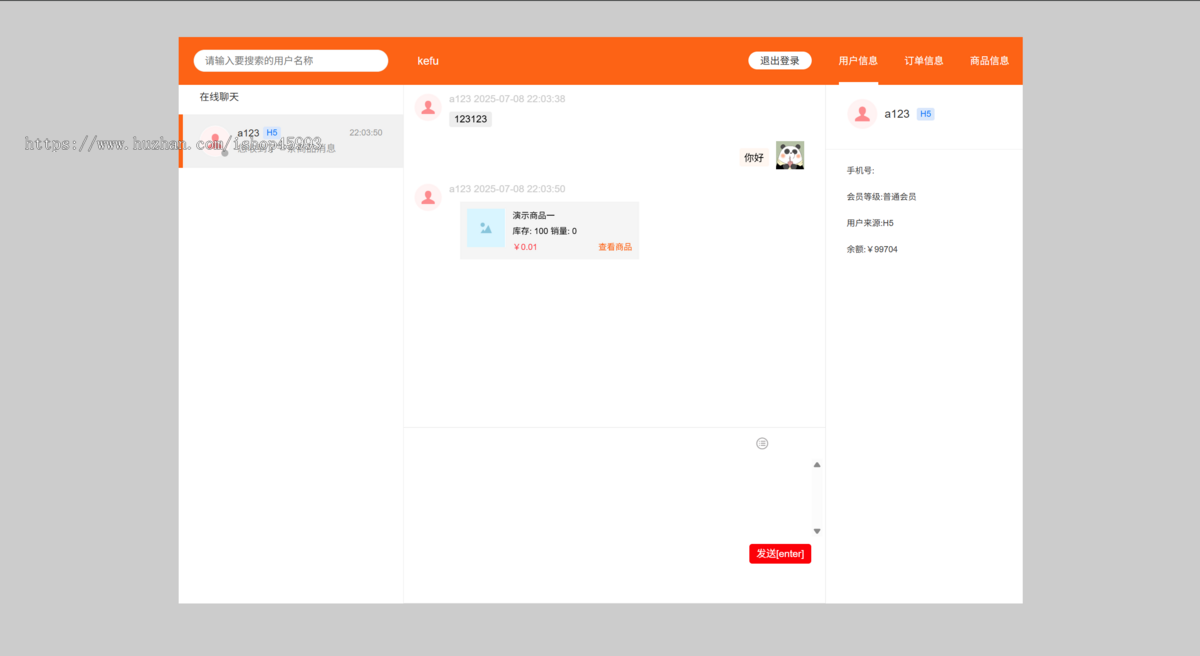This screenshot has height=656, width=1200.
Task: Click the quick reply list icon above input
Action: [762, 443]
